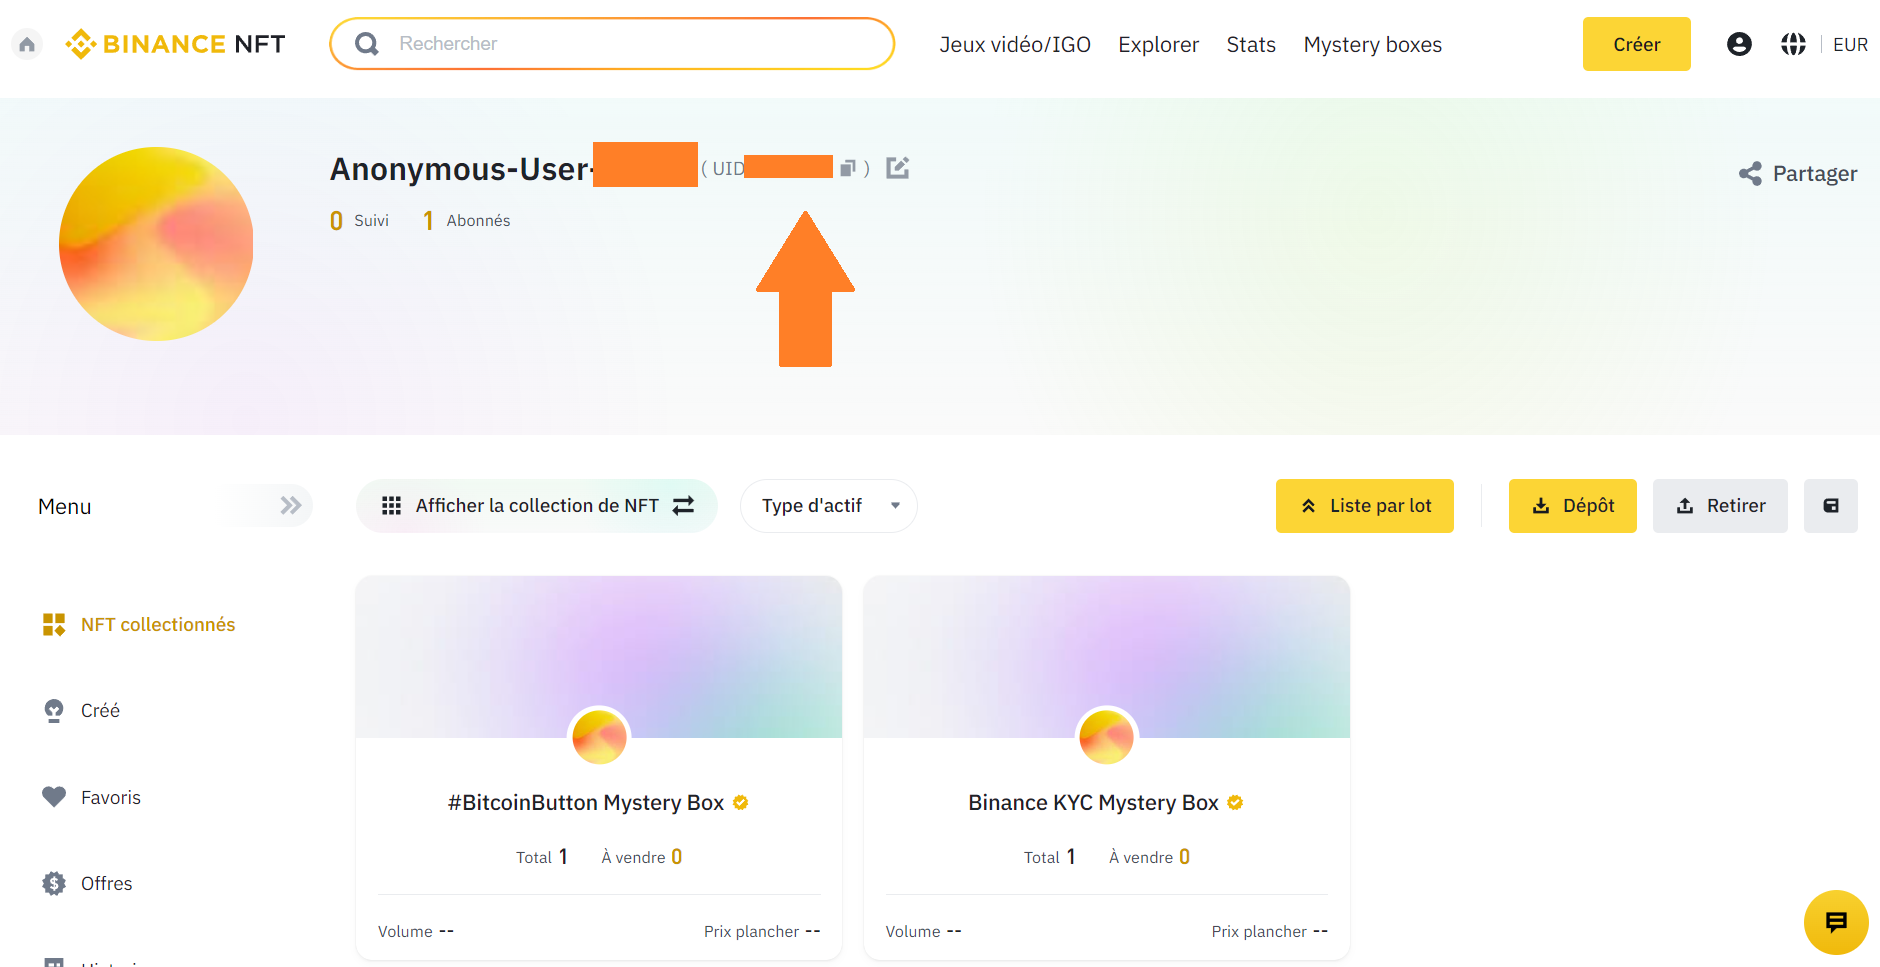Click the Binance NFT home logo

(175, 43)
